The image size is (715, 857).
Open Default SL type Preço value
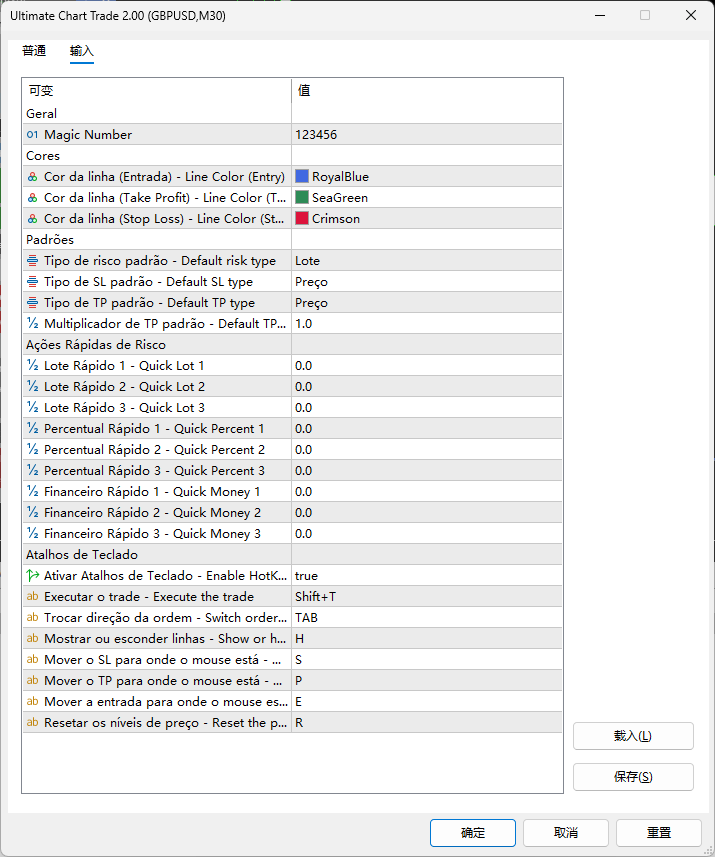(426, 281)
